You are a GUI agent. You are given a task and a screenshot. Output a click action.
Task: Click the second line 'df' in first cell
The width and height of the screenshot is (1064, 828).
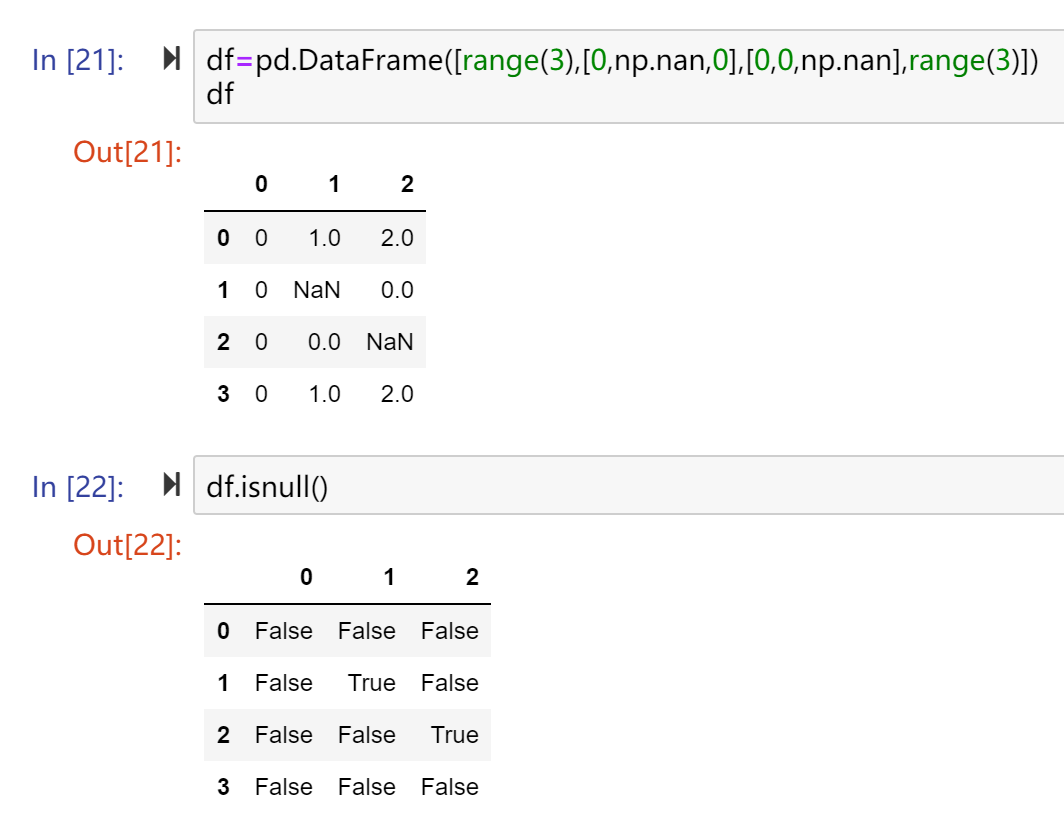click(220, 95)
